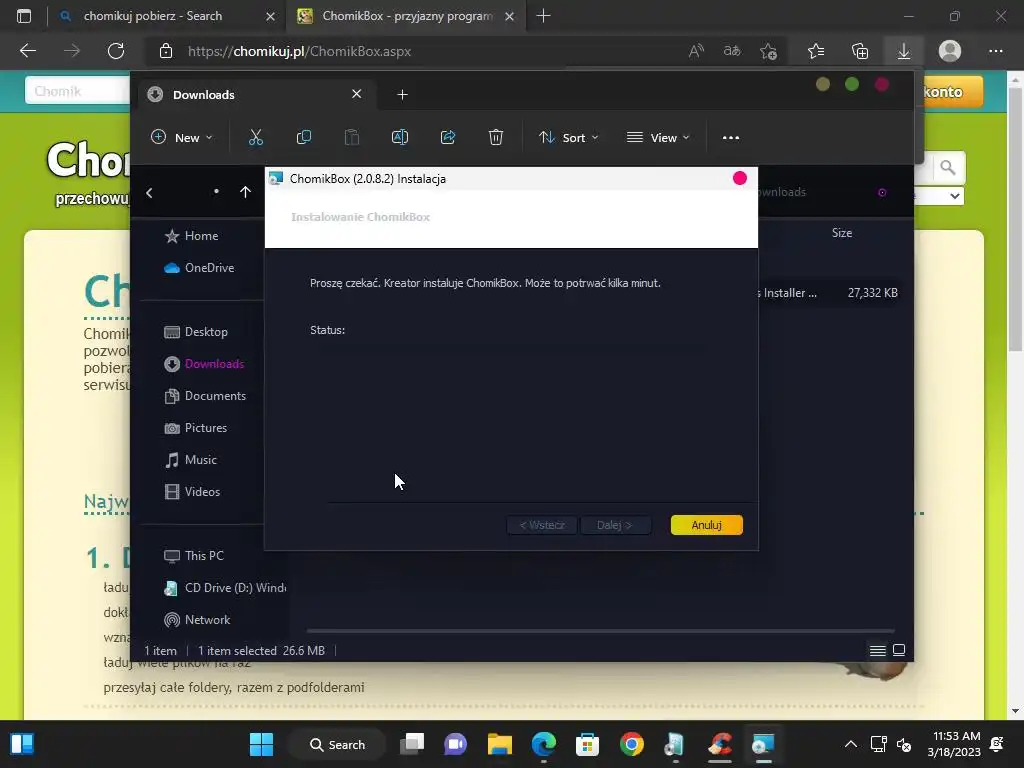Image resolution: width=1024 pixels, height=768 pixels.
Task: Open the Edge Favorites list icon
Action: tap(816, 51)
